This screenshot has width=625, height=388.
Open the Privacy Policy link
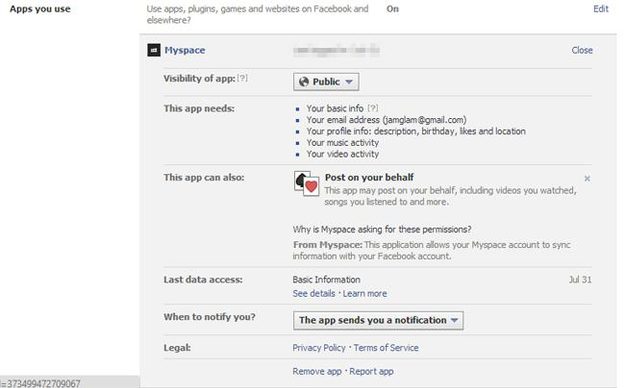coord(319,348)
